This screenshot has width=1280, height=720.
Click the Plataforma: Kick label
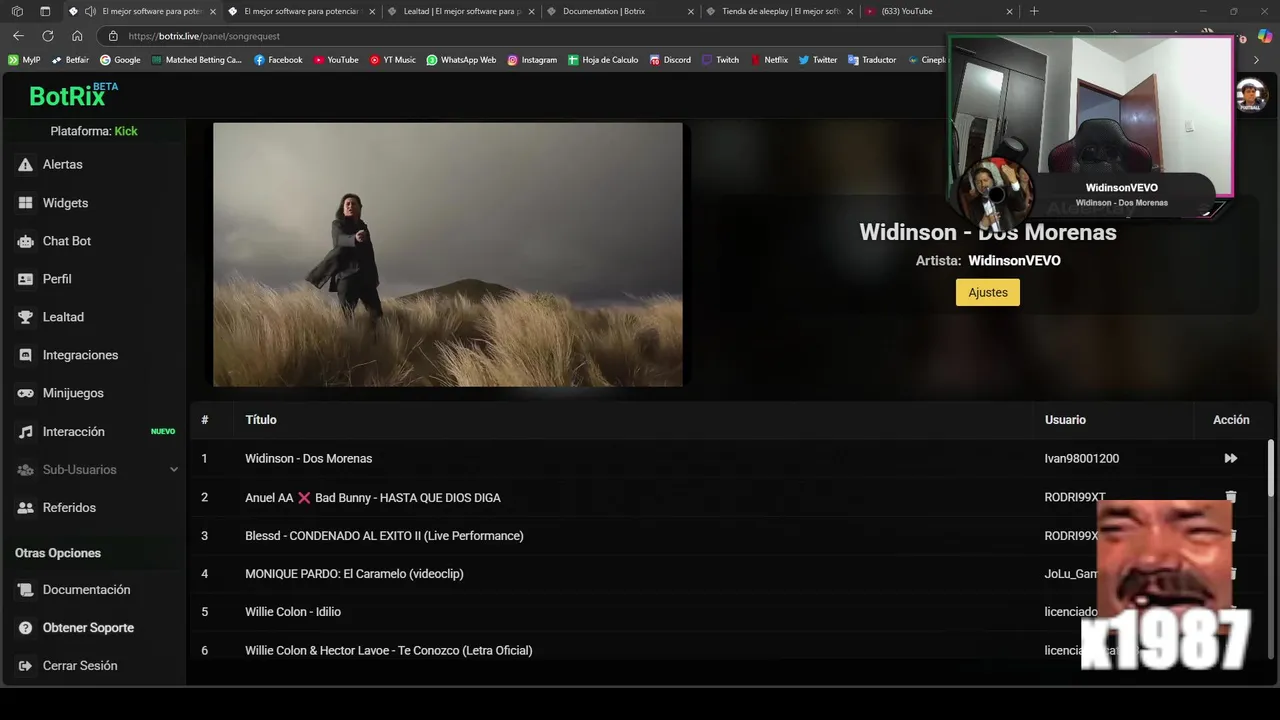(x=94, y=131)
